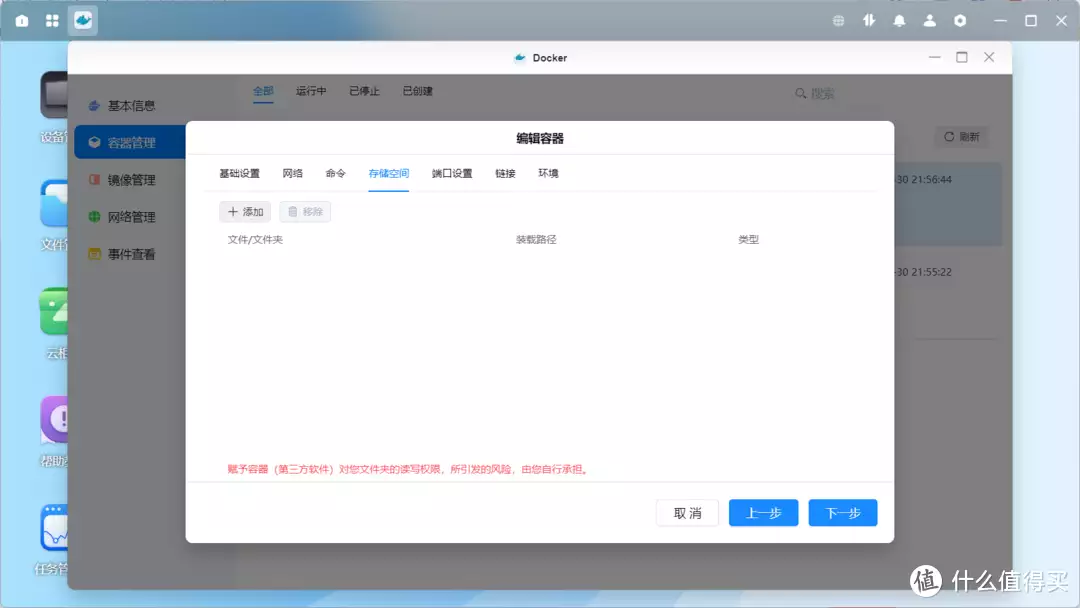Open the green cloud desktop icon
The width and height of the screenshot is (1080, 608).
(x=54, y=311)
